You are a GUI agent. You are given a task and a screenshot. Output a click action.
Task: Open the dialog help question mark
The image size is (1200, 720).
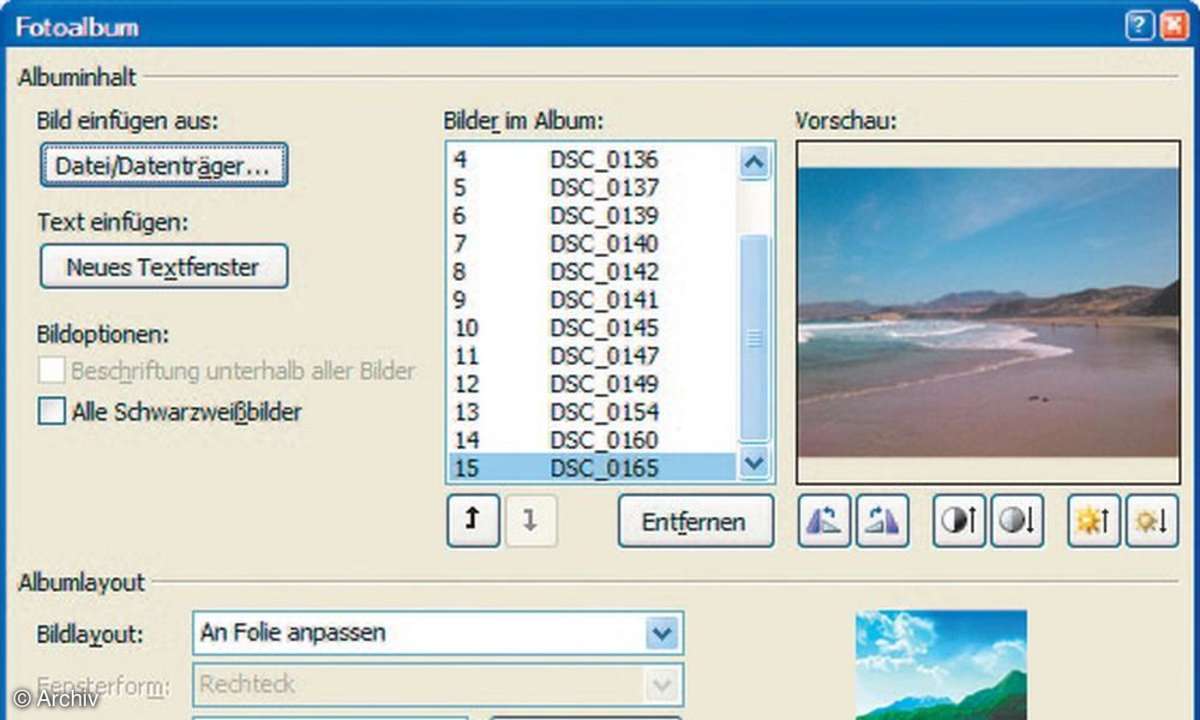(x=1139, y=26)
